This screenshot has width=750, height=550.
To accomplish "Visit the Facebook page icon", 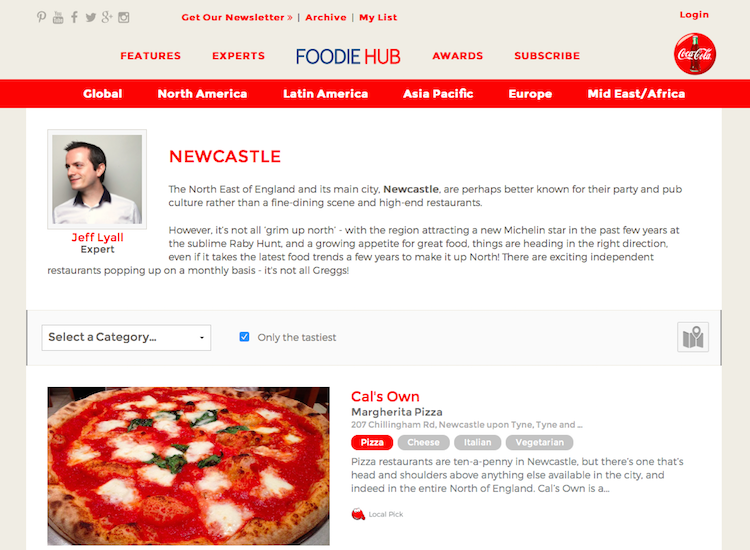I will click(74, 17).
